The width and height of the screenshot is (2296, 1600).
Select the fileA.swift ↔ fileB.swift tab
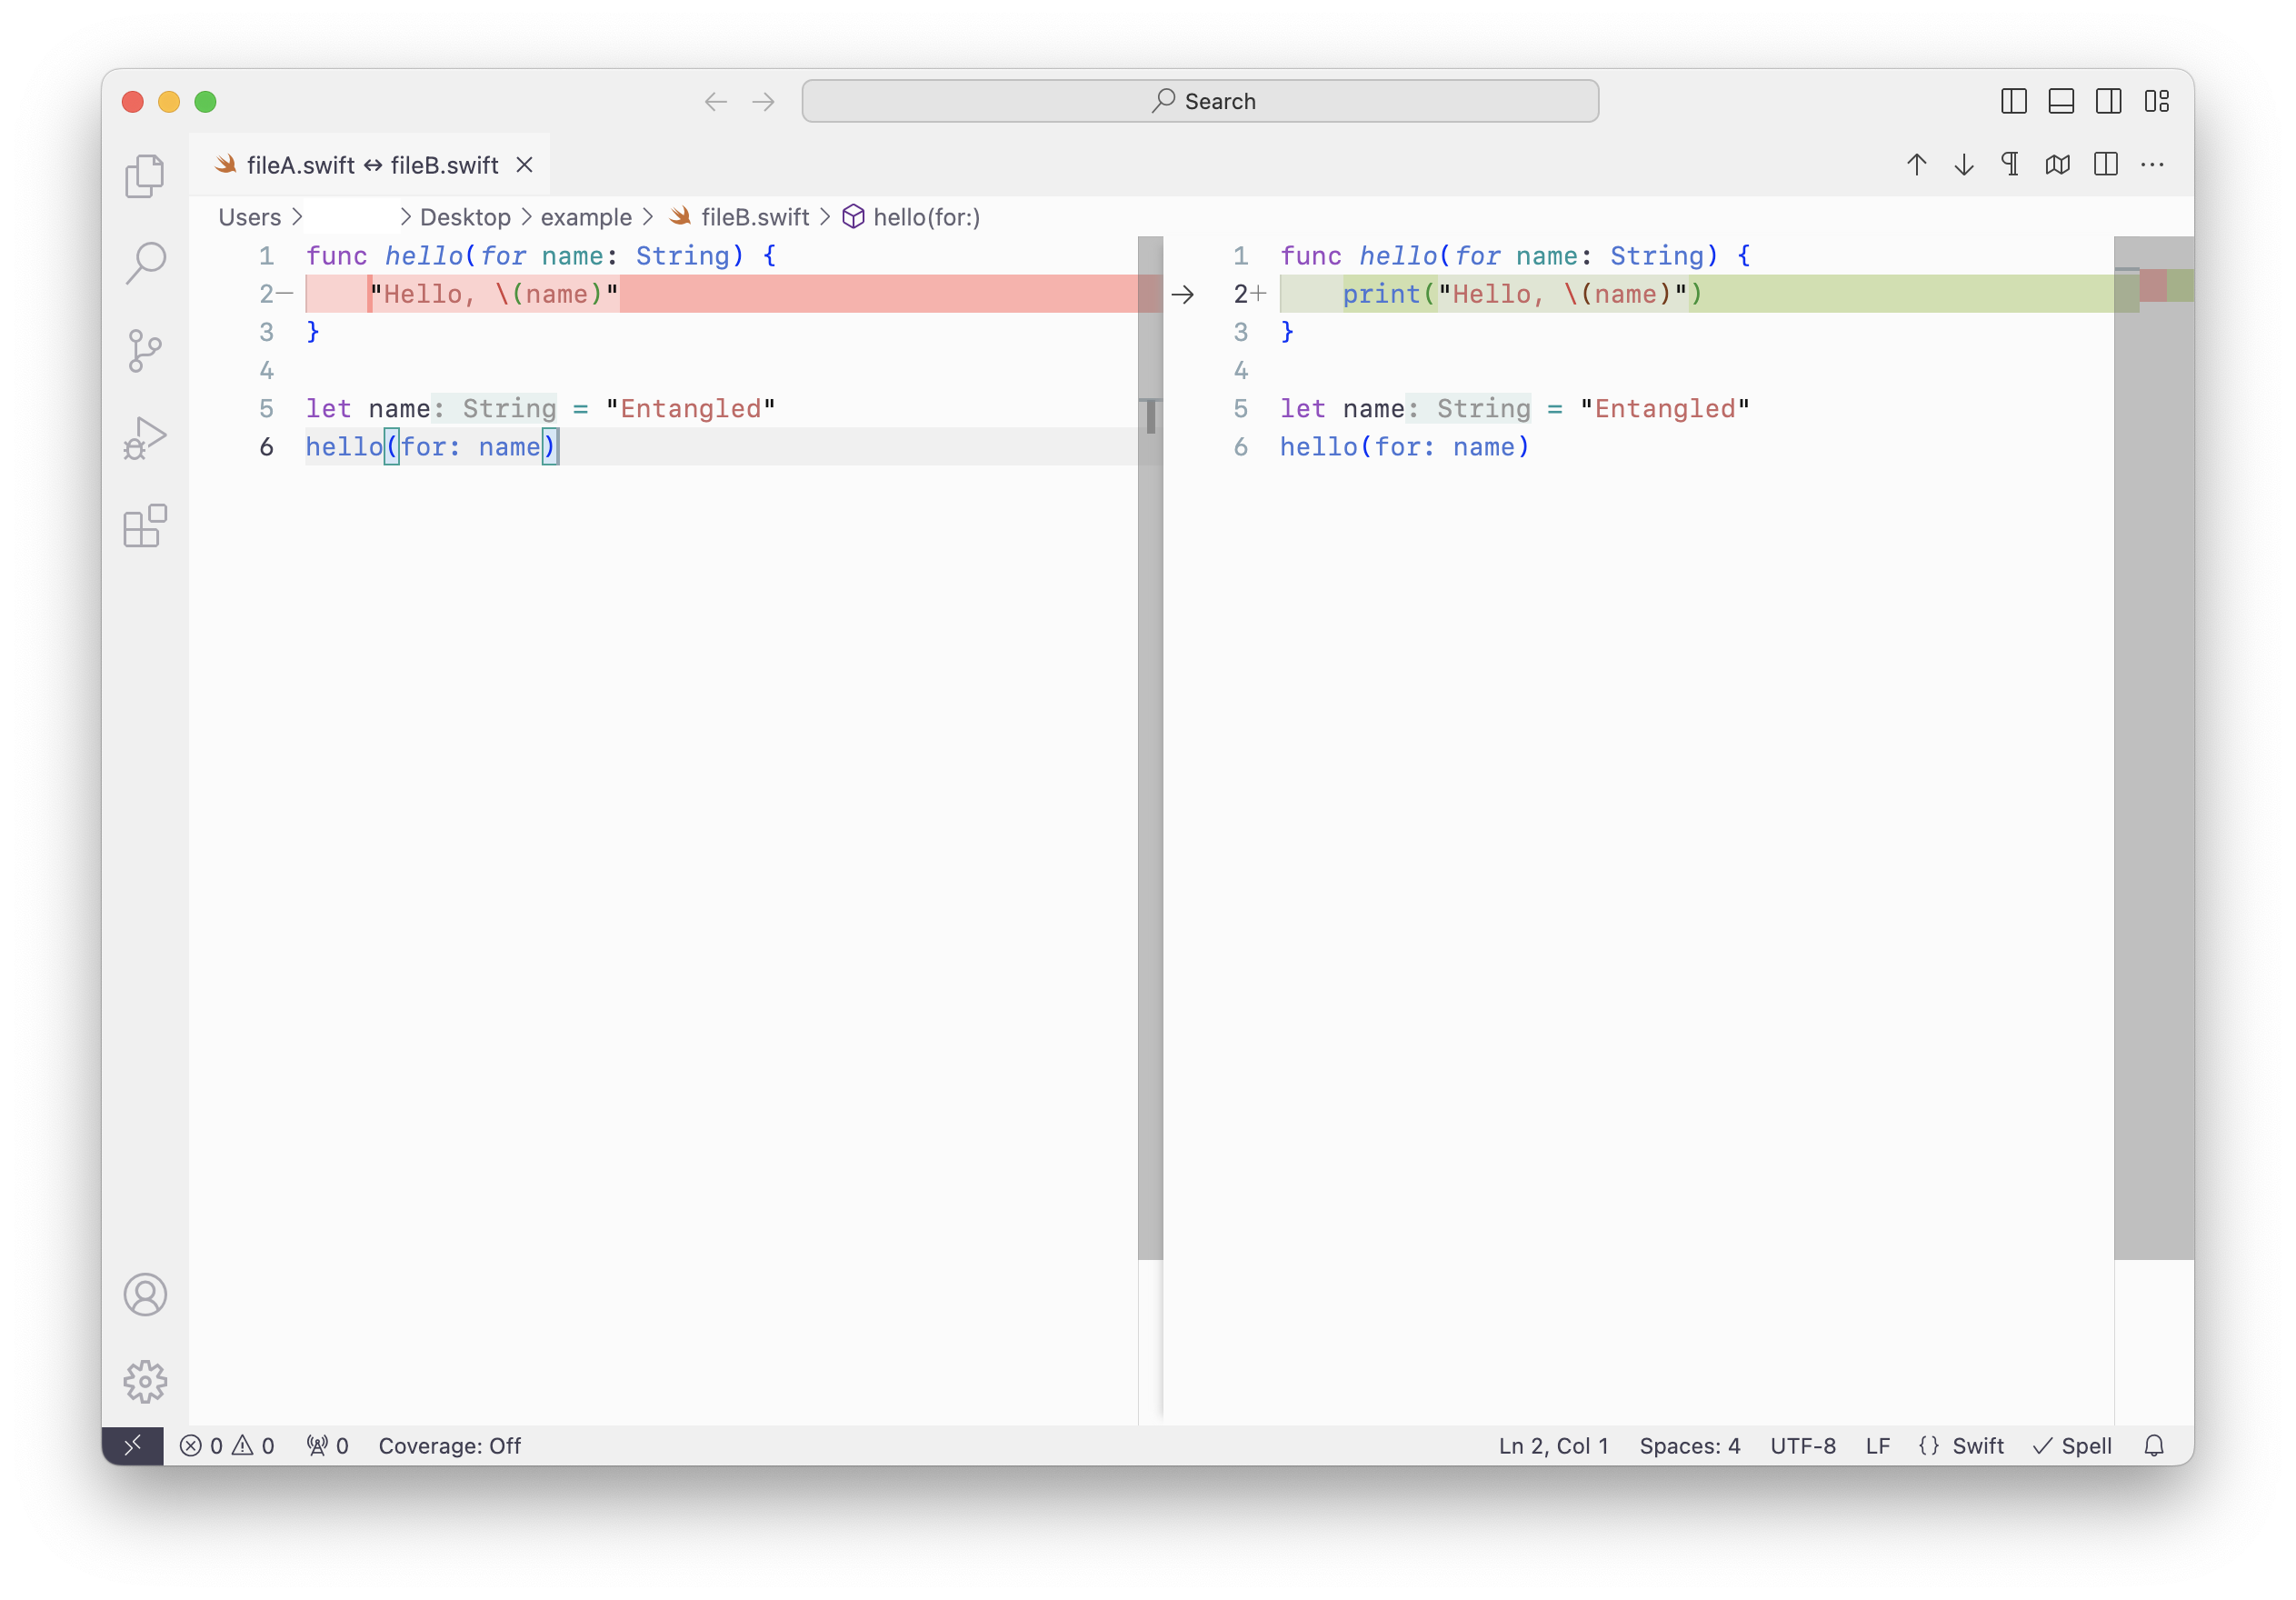[x=370, y=165]
